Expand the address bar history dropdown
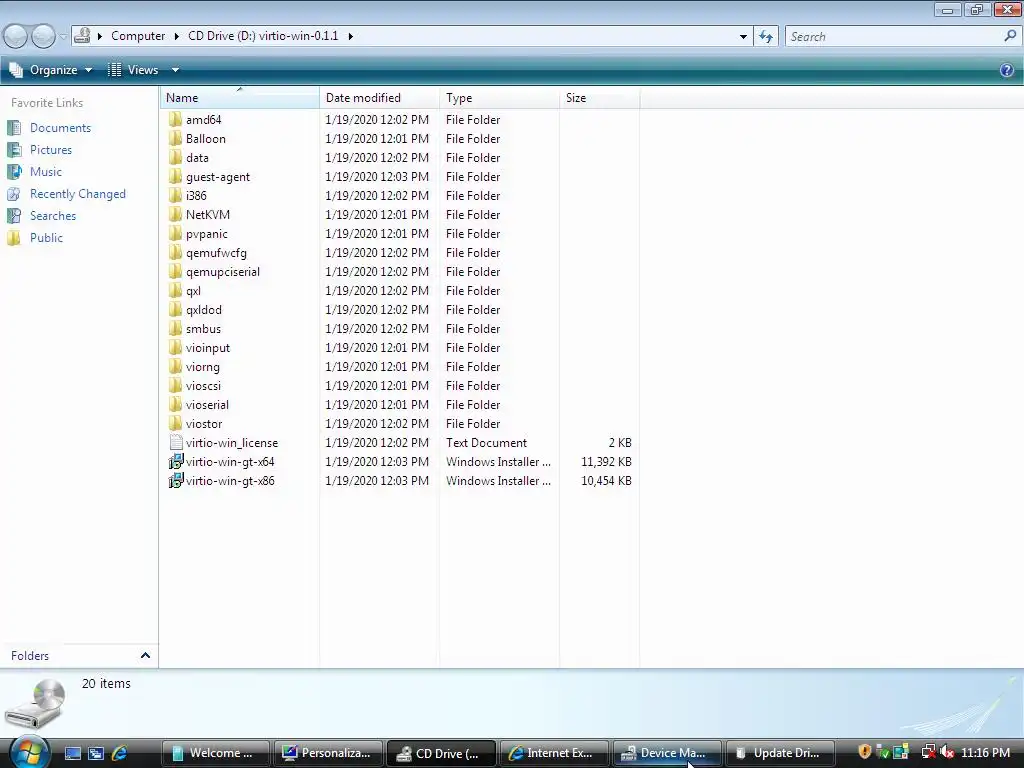The height and width of the screenshot is (768, 1024). pos(743,37)
